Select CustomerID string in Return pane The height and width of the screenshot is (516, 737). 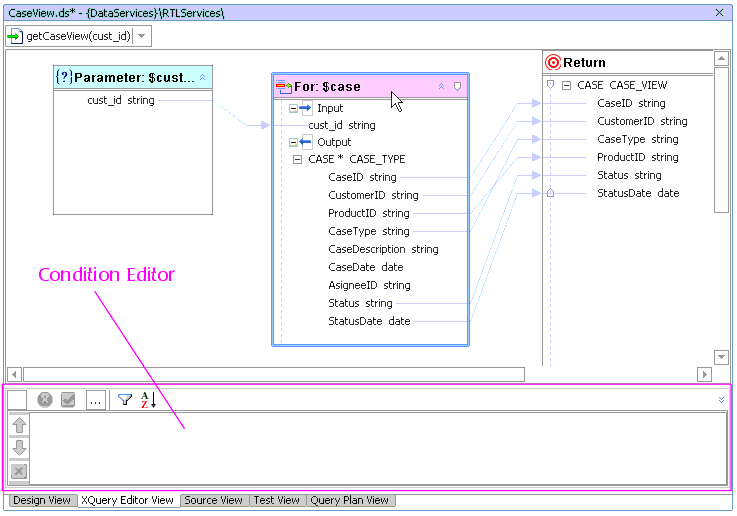[x=642, y=121]
